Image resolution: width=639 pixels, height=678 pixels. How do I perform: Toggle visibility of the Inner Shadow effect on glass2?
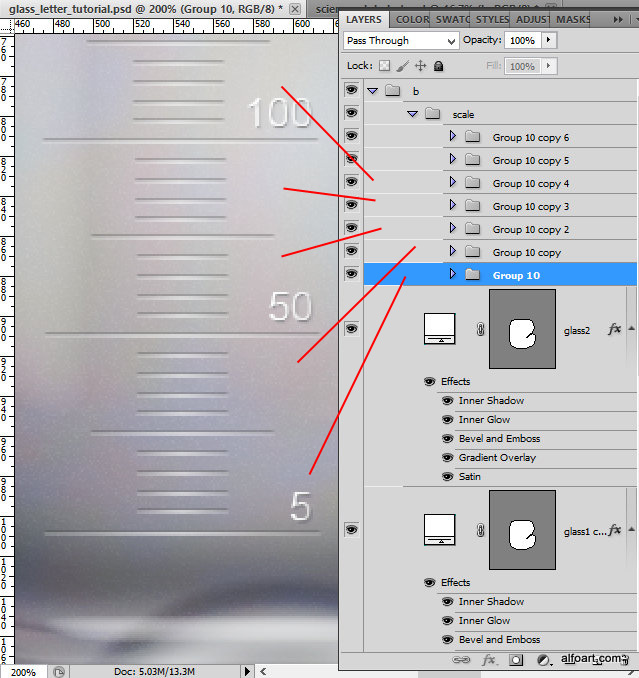[x=447, y=401]
